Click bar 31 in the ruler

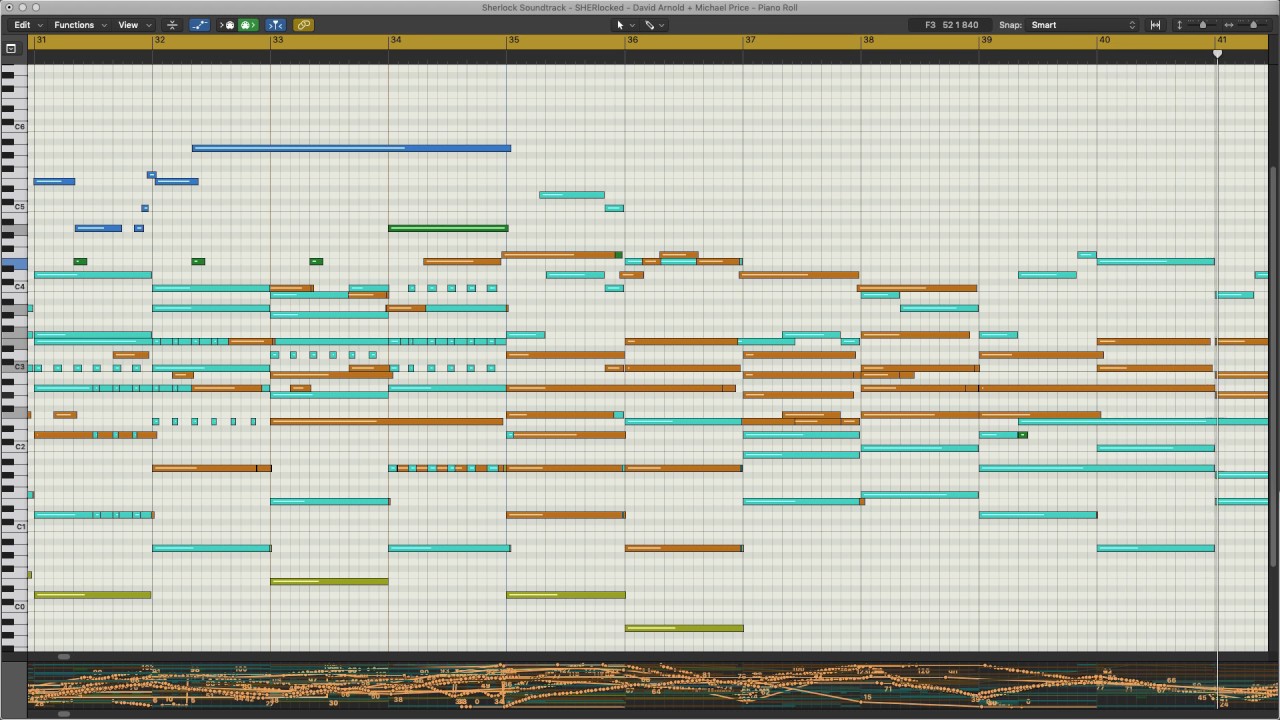pos(41,40)
